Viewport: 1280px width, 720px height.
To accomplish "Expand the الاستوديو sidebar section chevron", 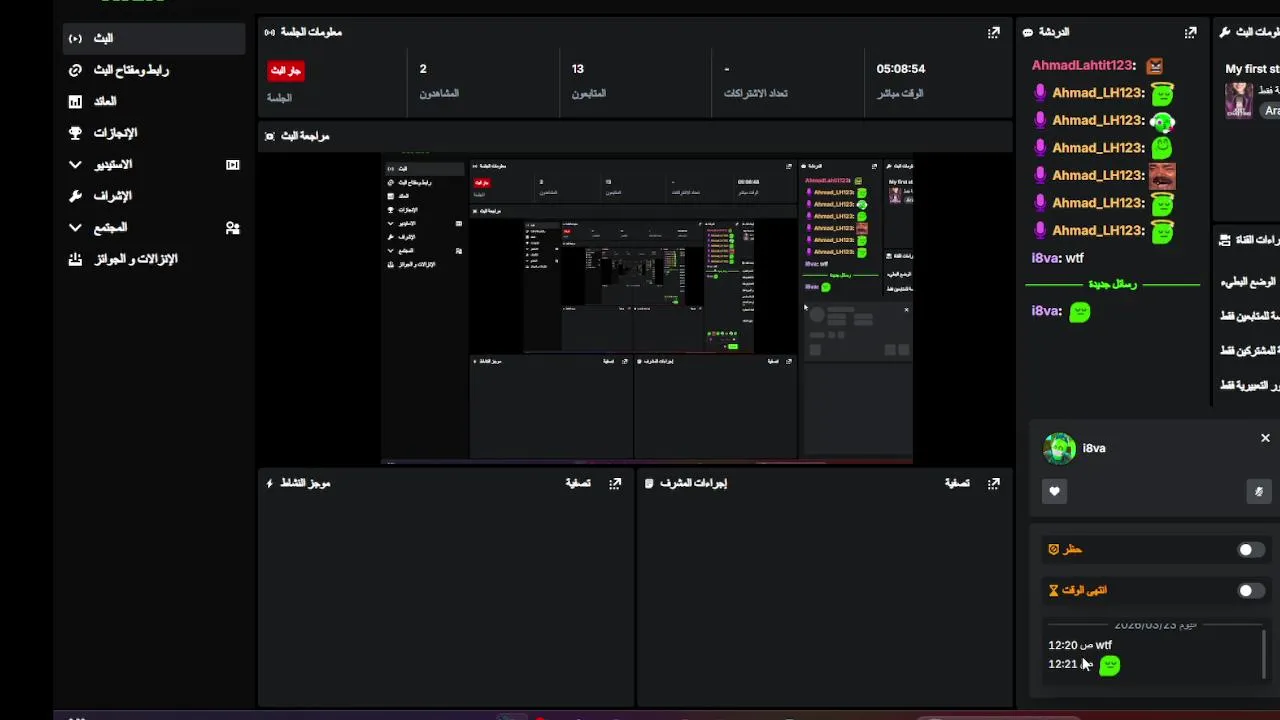I will coord(75,165).
